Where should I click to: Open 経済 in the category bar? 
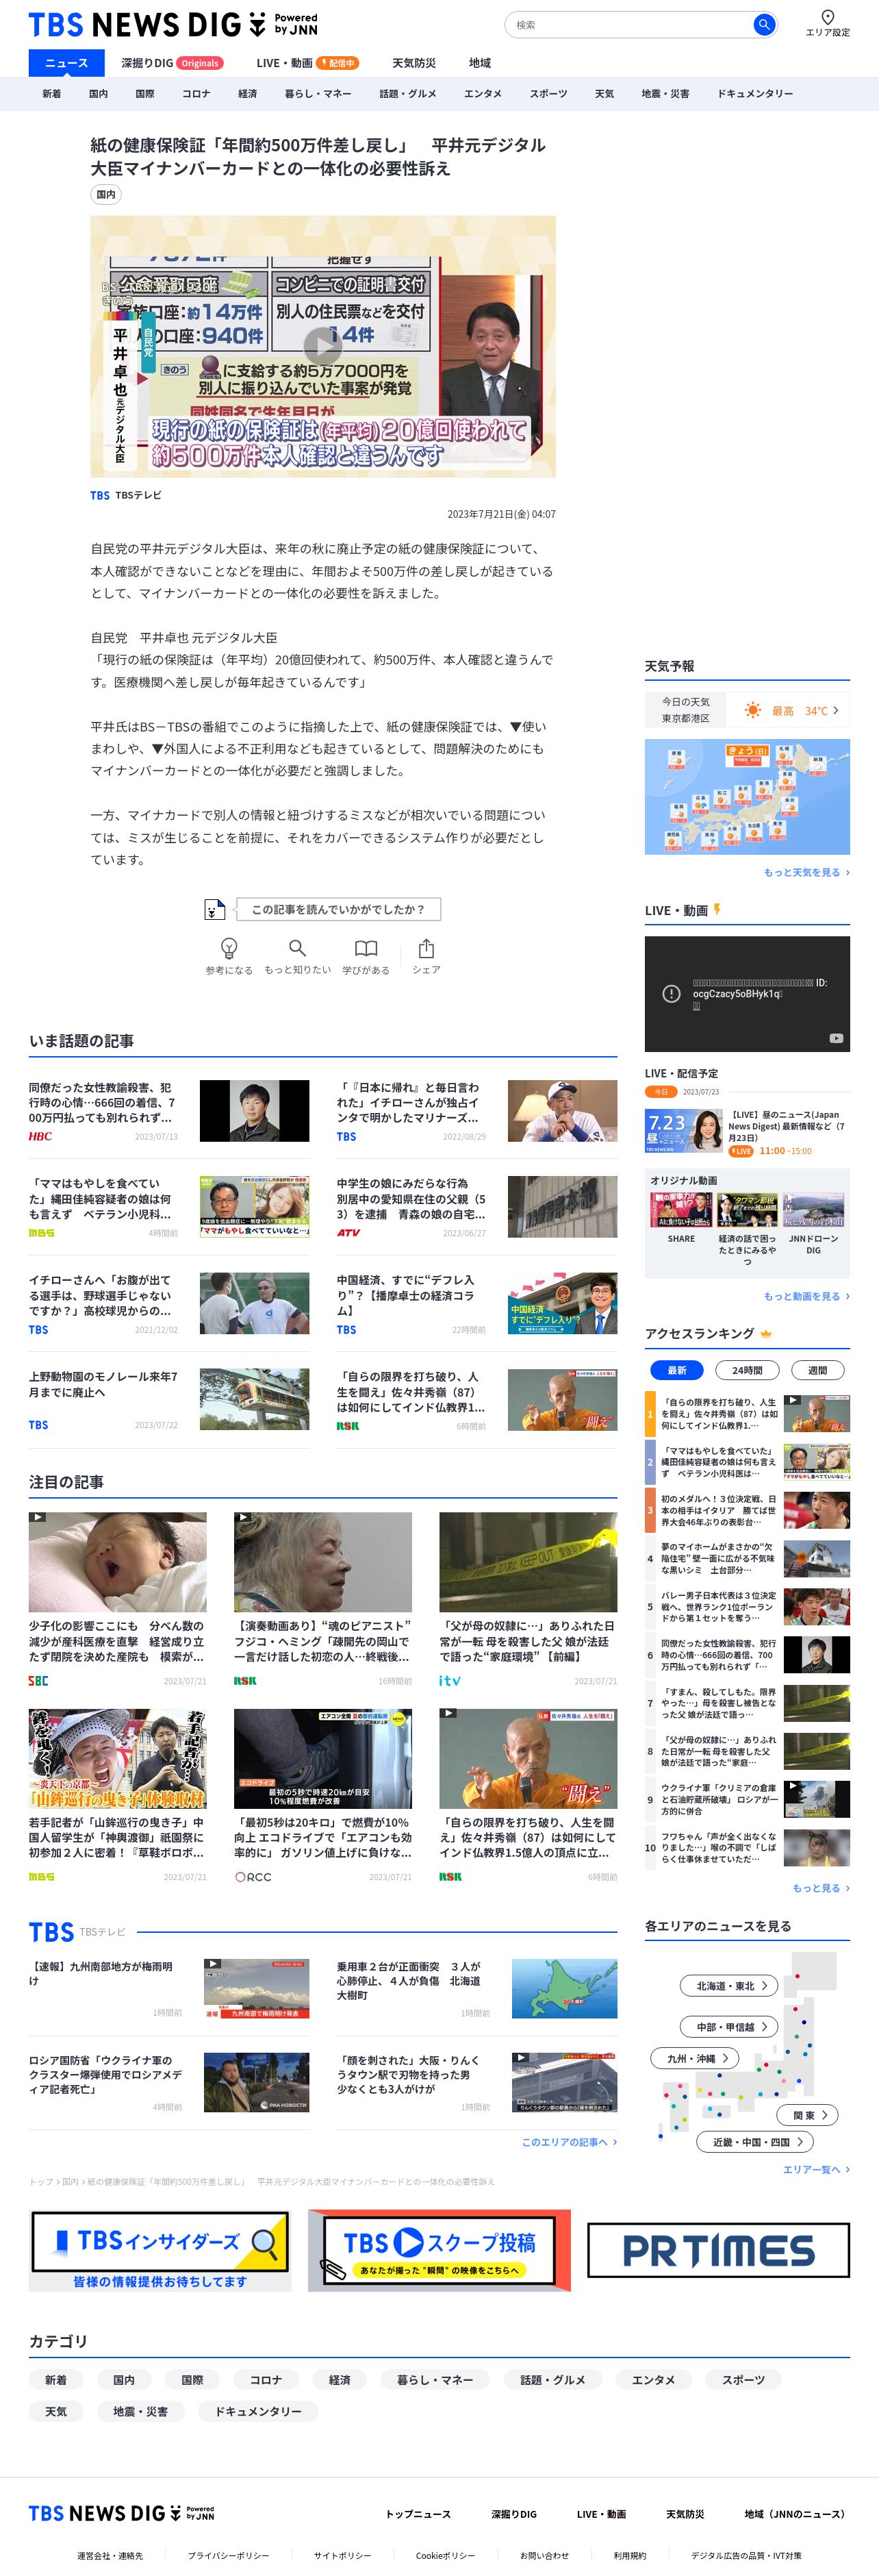coord(247,94)
